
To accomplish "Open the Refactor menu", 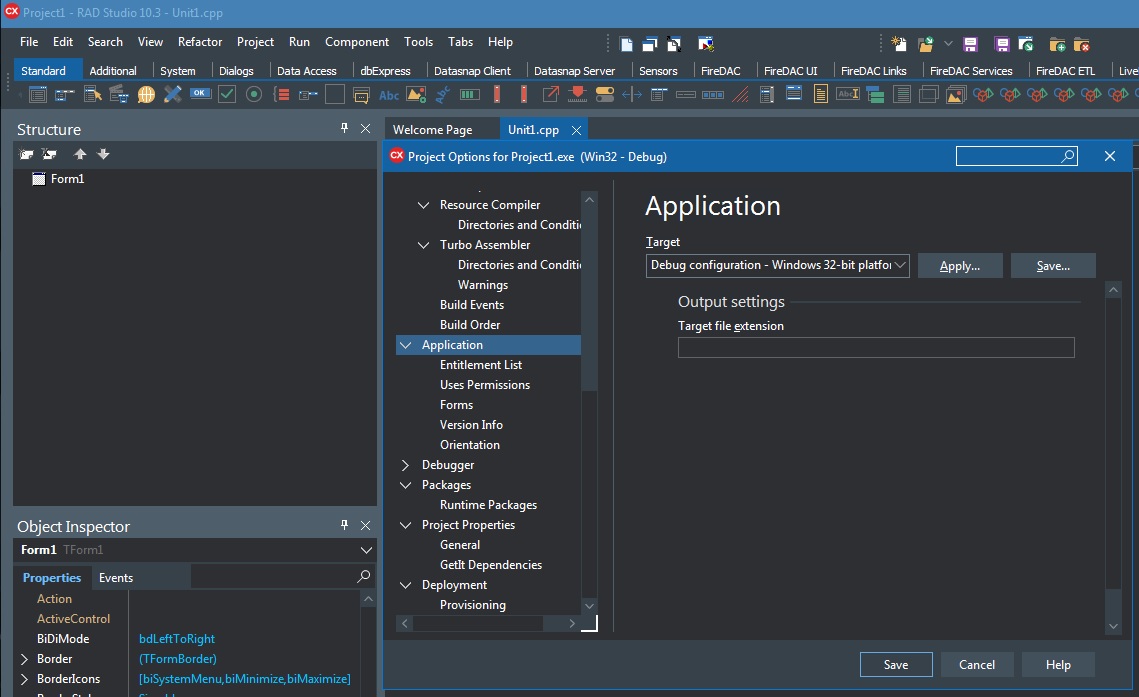I will point(200,42).
